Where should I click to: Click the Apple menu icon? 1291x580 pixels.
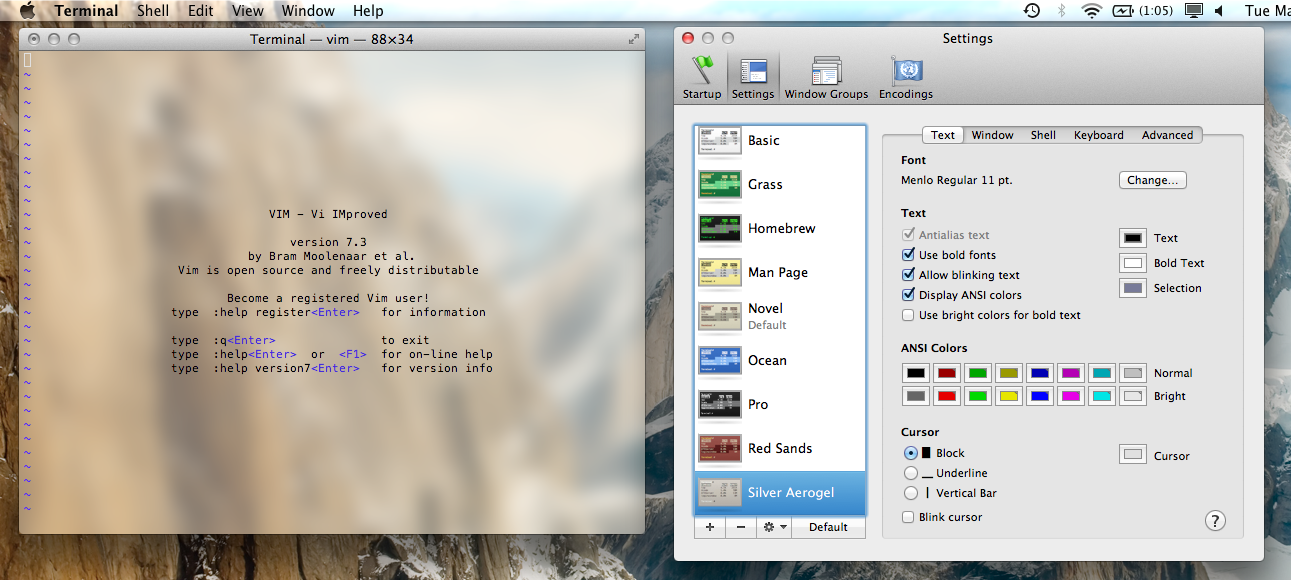[27, 11]
